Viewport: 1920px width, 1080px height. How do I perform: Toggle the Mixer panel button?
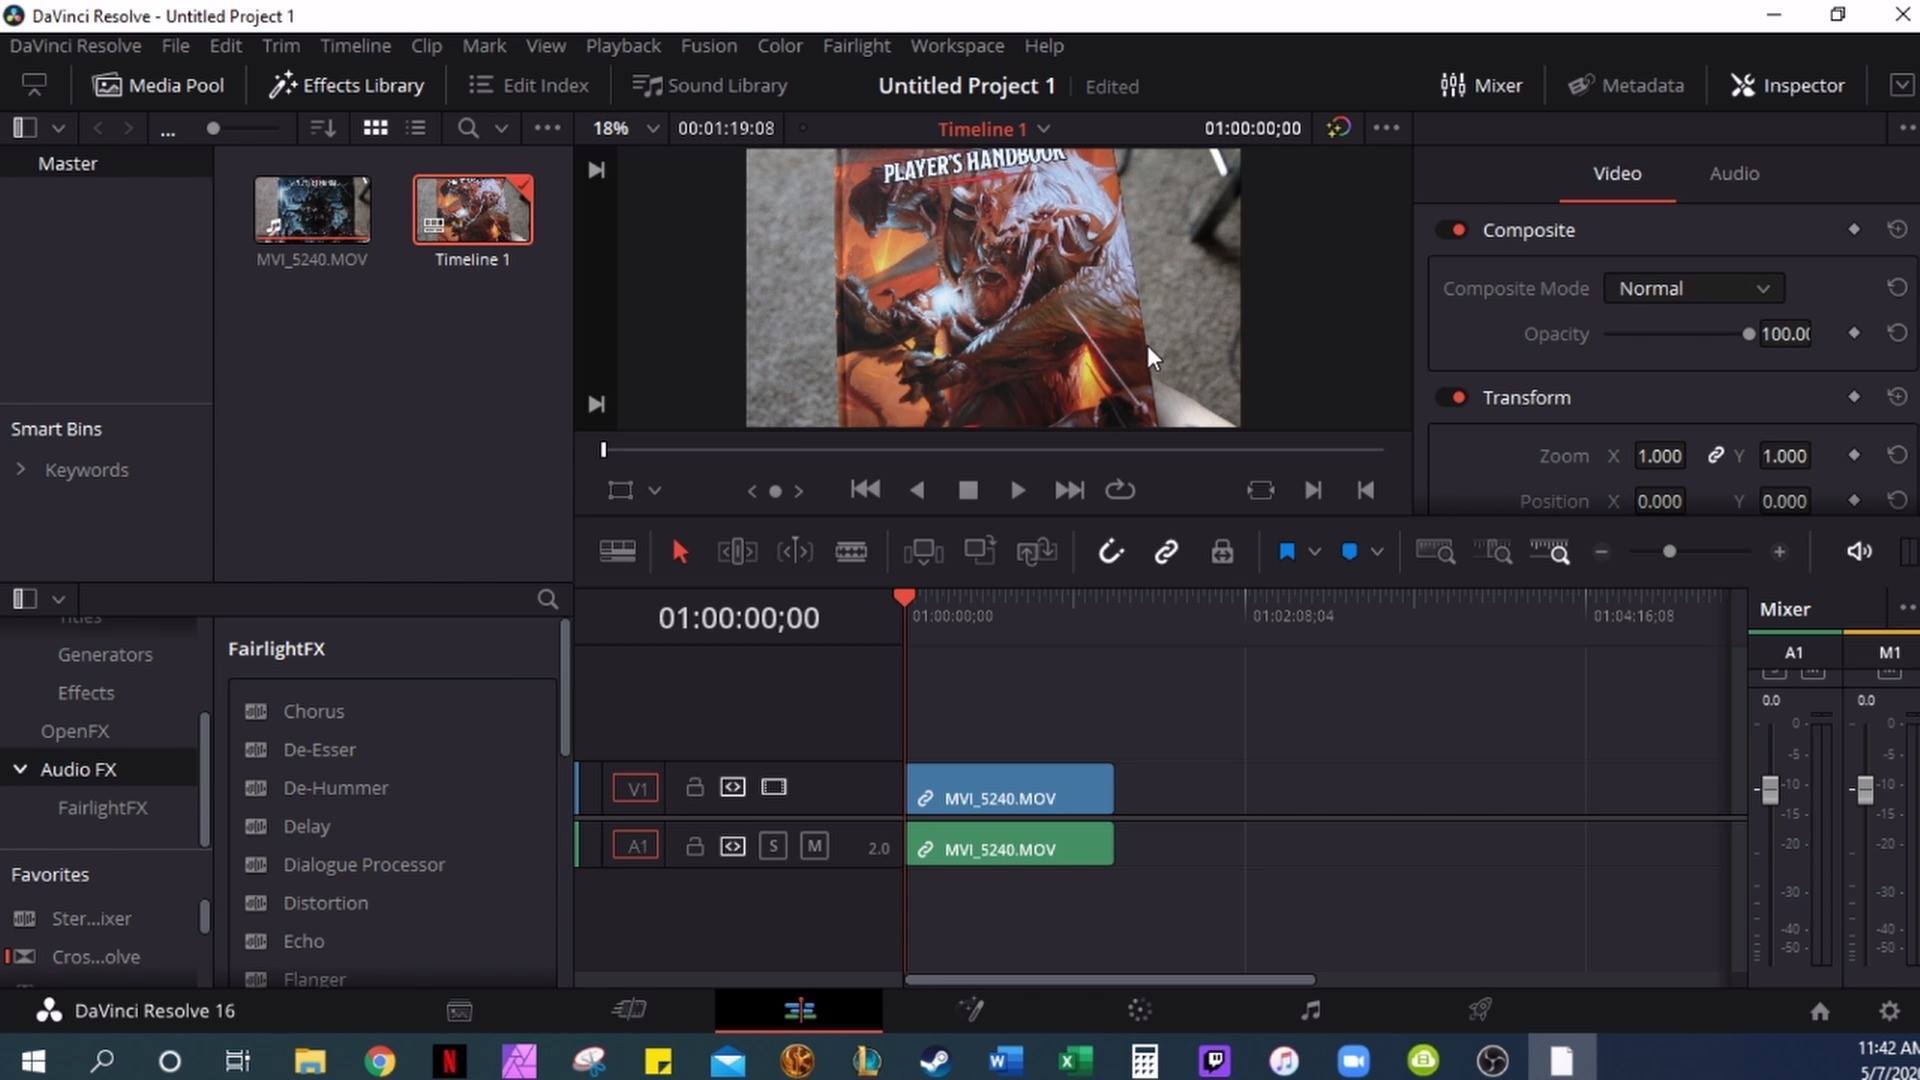pos(1481,86)
